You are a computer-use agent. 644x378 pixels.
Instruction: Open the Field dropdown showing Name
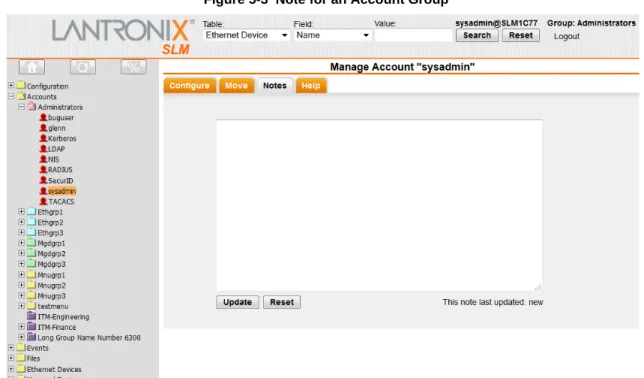click(333, 35)
